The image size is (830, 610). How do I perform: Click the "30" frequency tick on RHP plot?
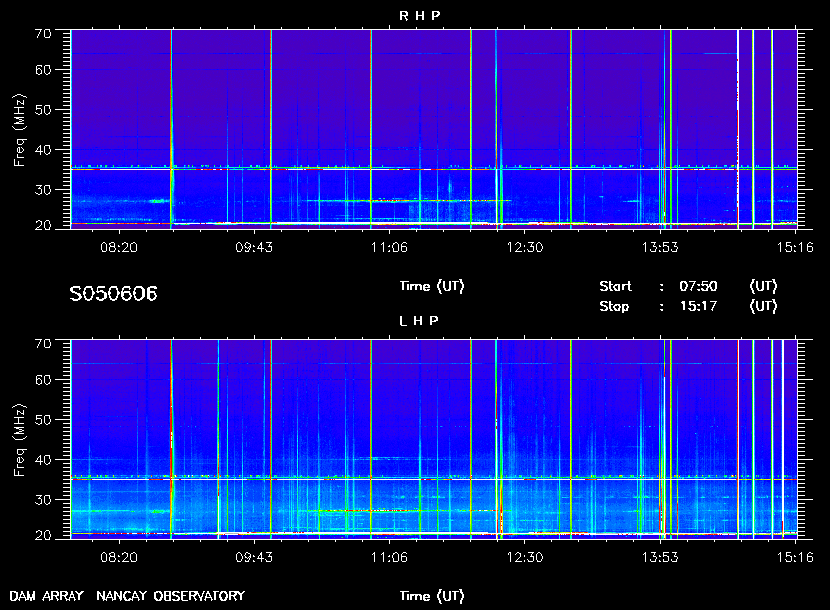43,190
